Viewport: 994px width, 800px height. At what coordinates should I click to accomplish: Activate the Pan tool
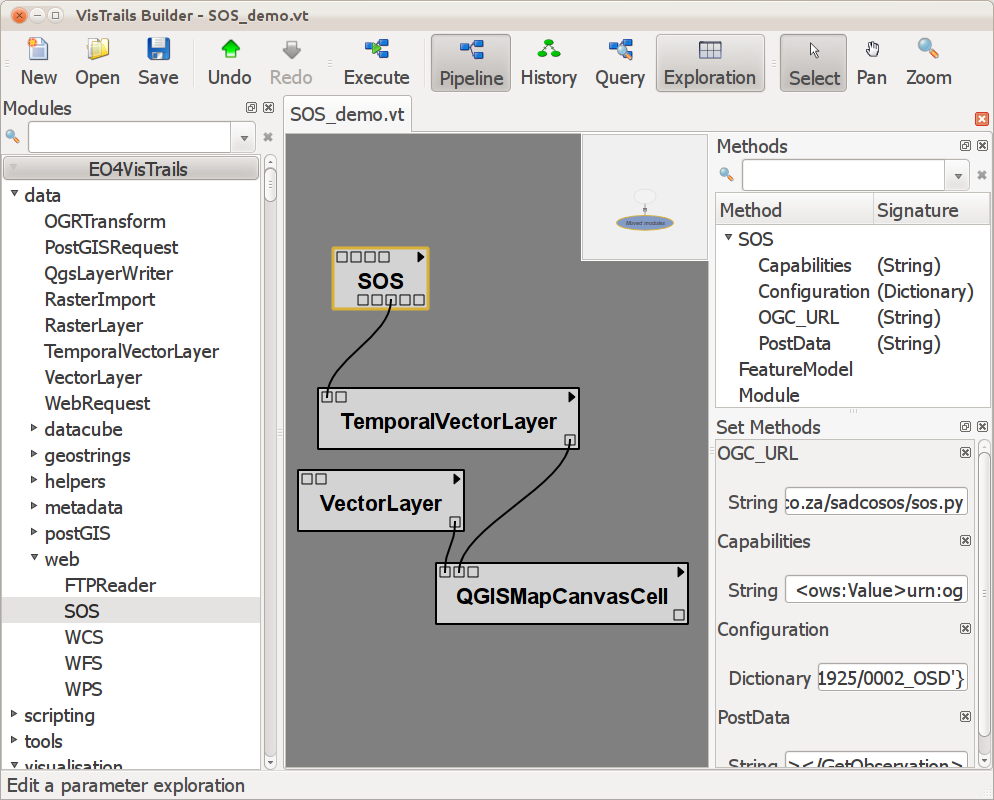coord(871,62)
